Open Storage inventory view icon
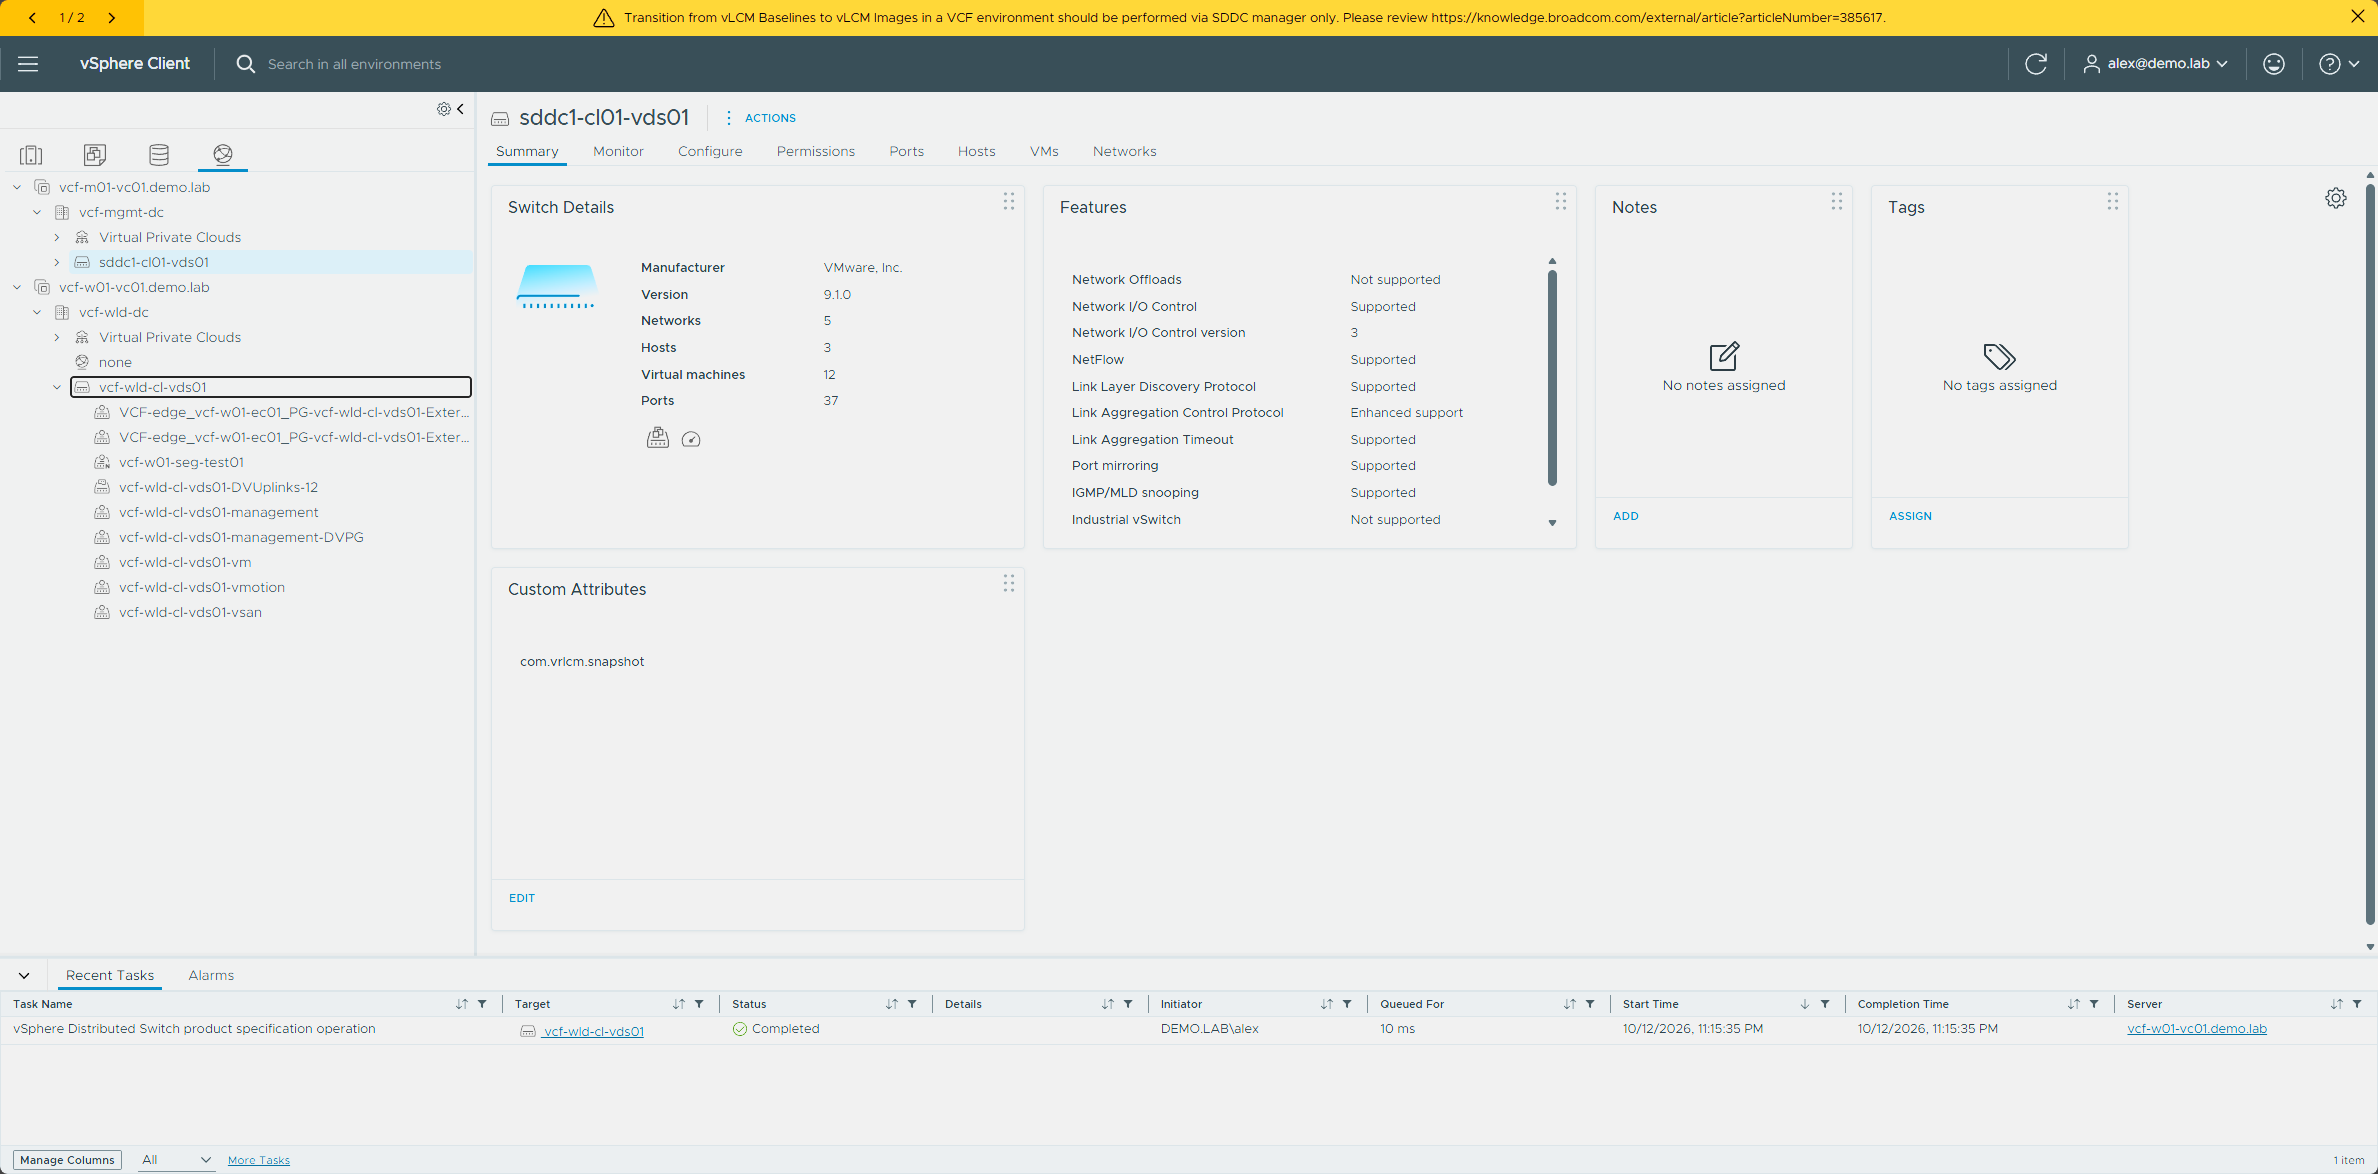 pyautogui.click(x=159, y=155)
